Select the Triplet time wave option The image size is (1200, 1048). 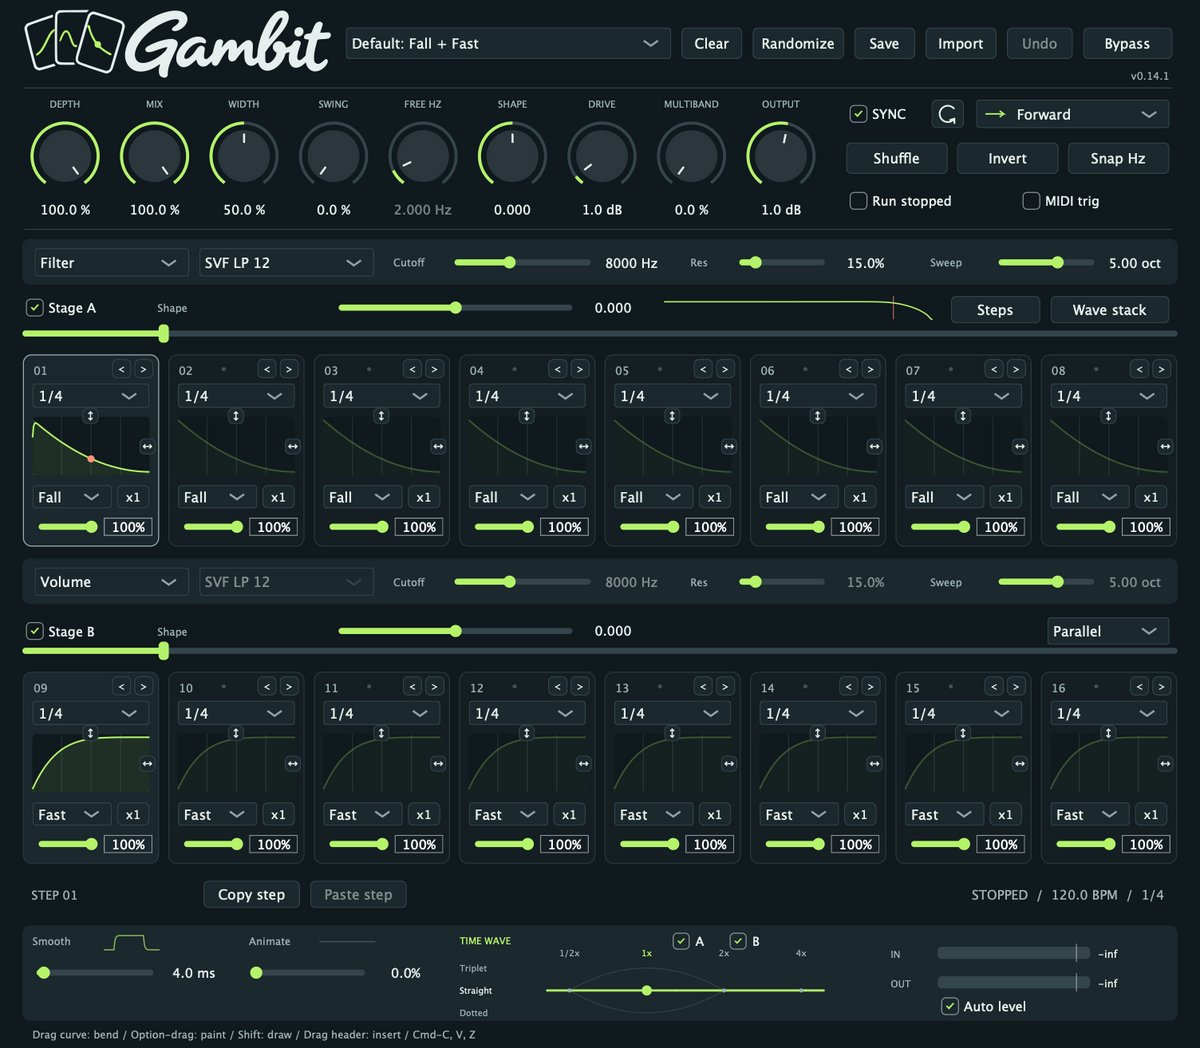[473, 968]
